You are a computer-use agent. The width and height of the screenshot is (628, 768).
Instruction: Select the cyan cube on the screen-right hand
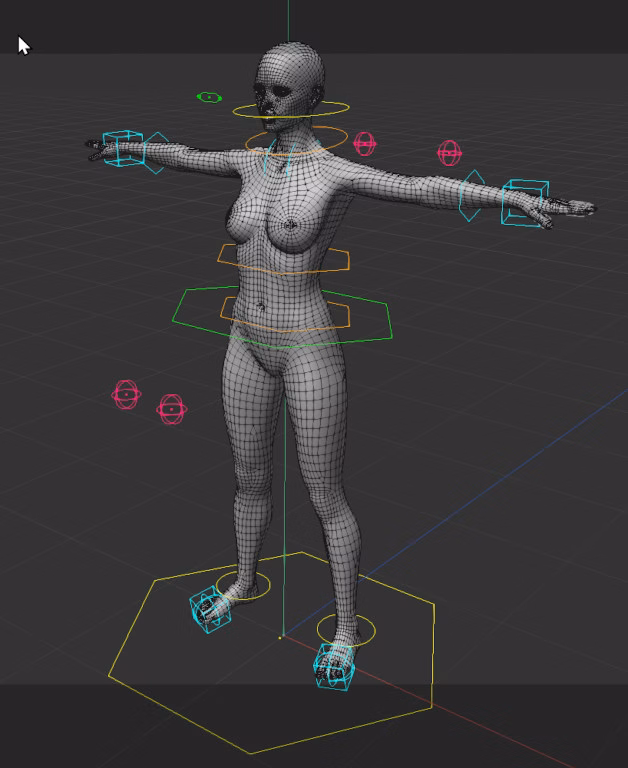click(x=525, y=203)
